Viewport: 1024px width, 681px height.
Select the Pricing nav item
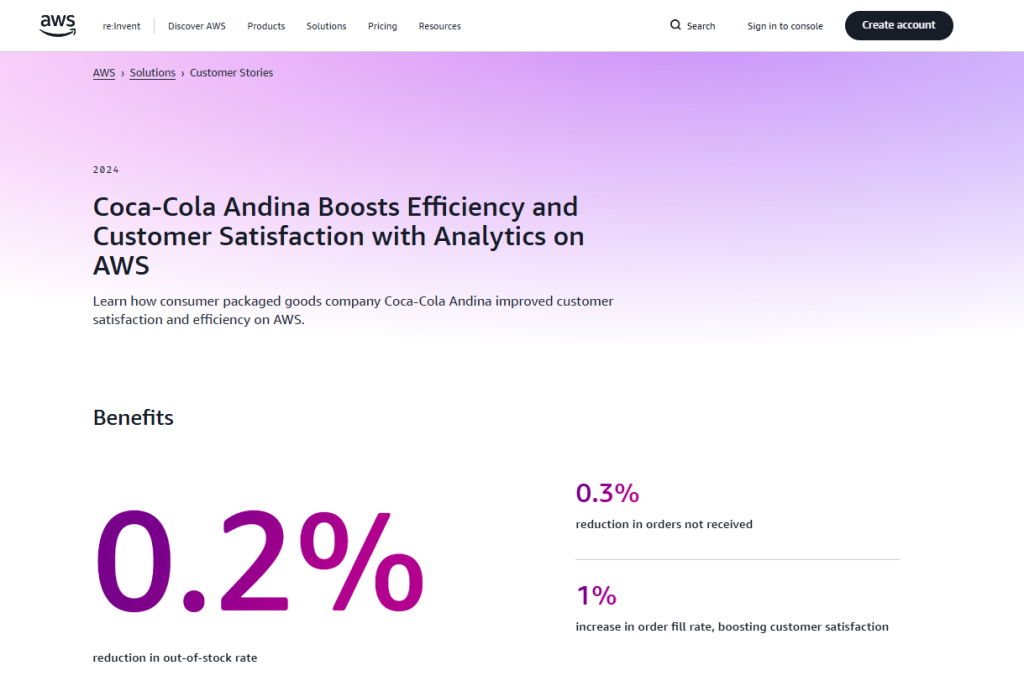point(382,26)
